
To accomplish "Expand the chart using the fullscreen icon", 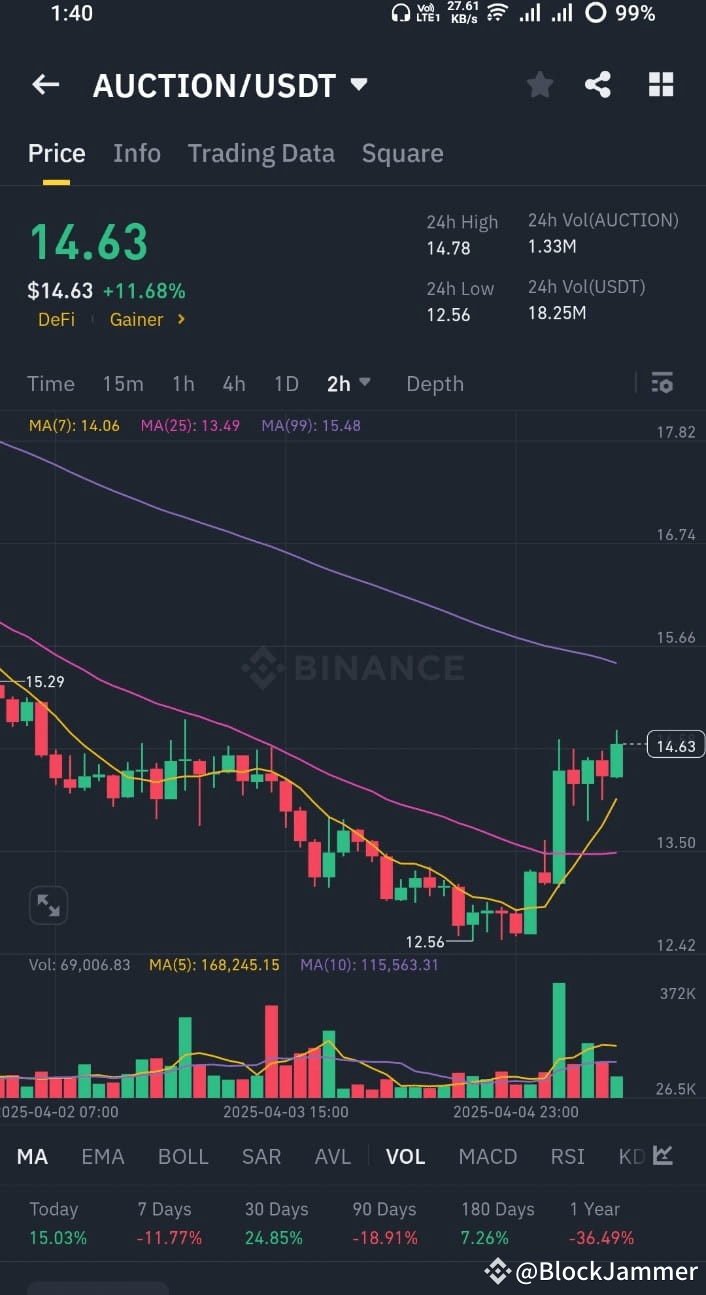I will click(x=48, y=904).
